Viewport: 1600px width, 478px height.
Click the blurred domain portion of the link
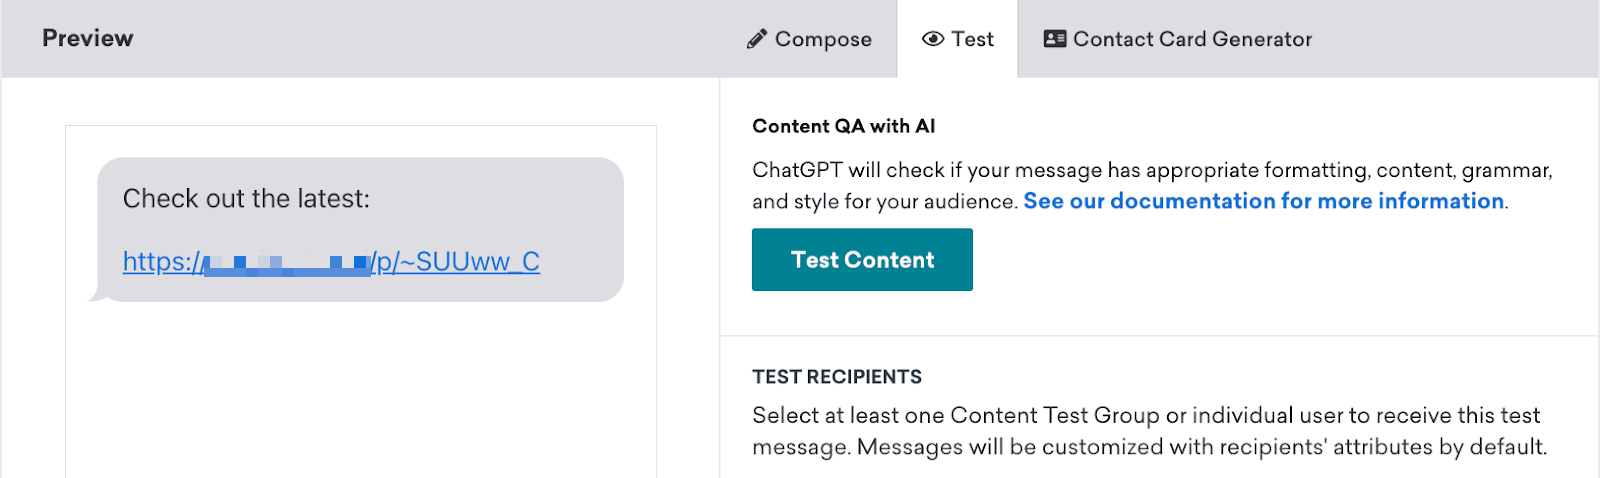pyautogui.click(x=286, y=264)
